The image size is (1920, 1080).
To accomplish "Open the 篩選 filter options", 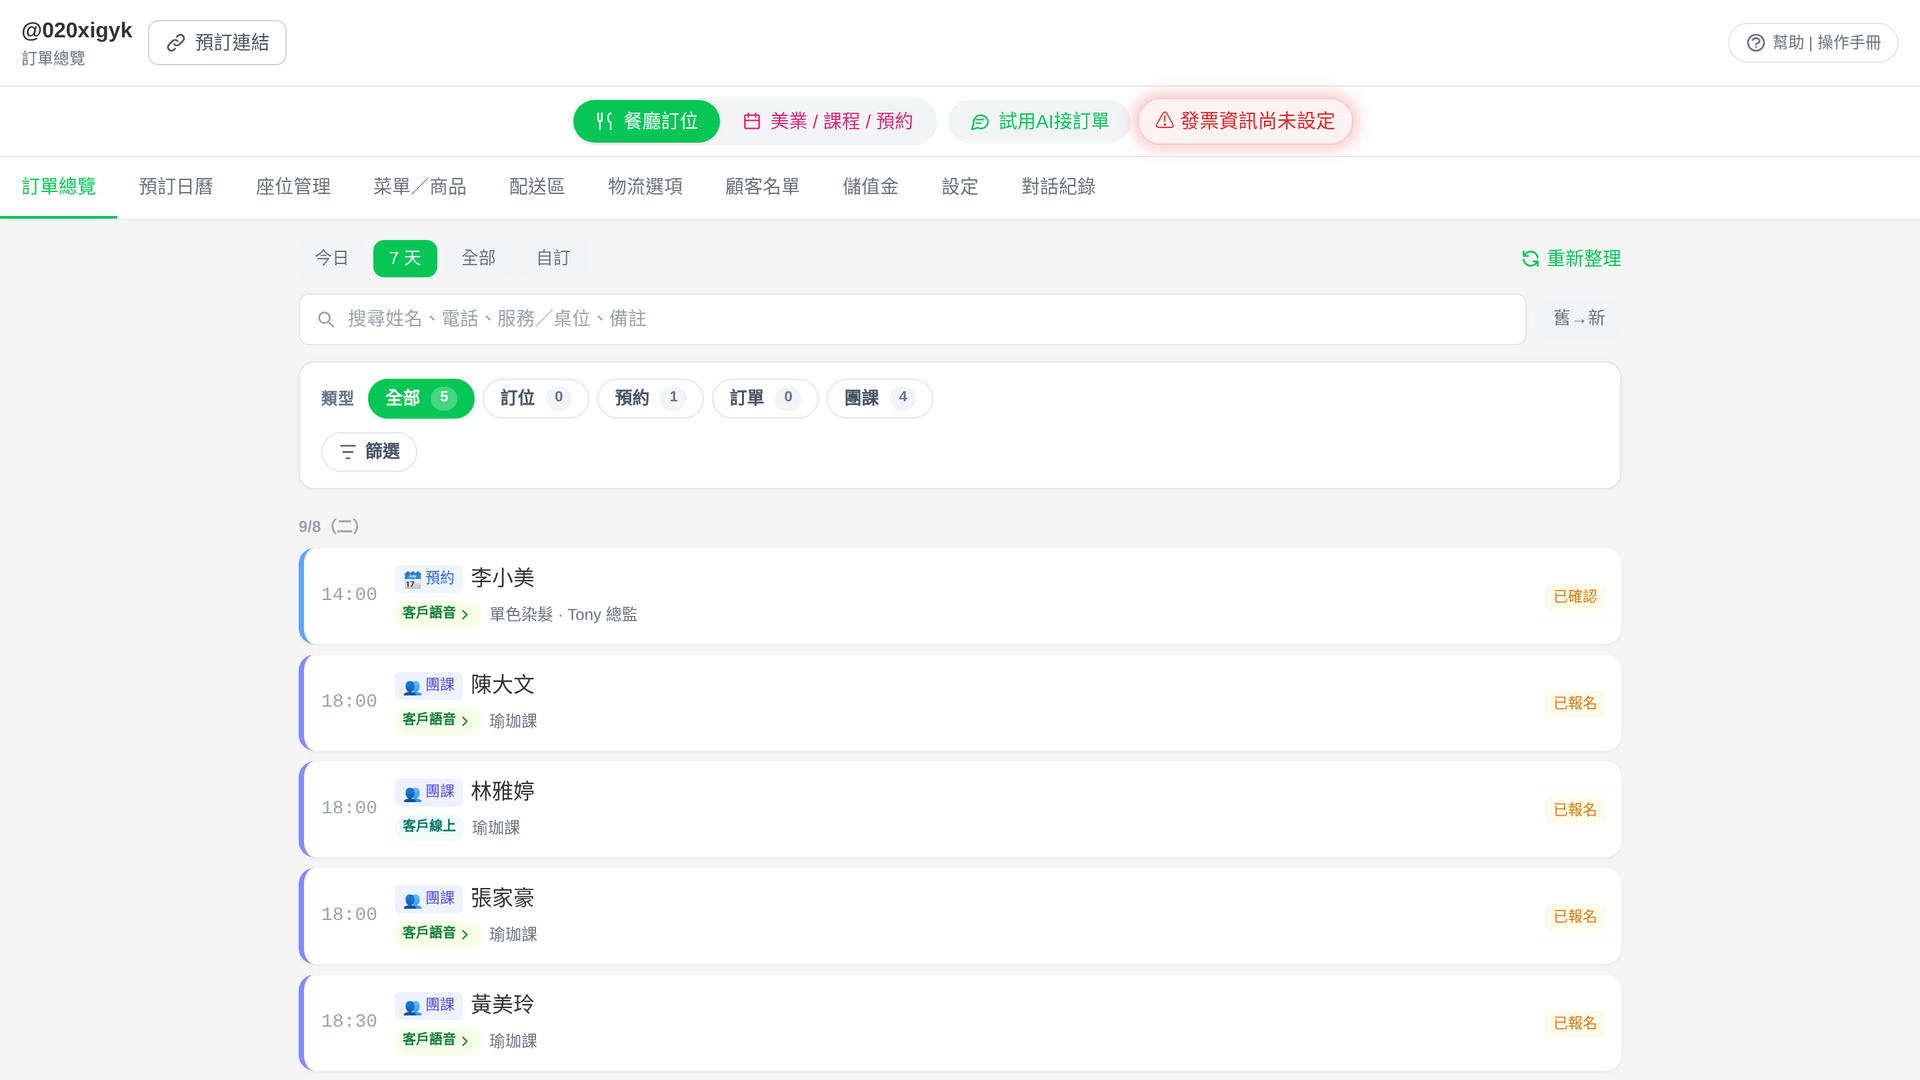I will coord(369,452).
